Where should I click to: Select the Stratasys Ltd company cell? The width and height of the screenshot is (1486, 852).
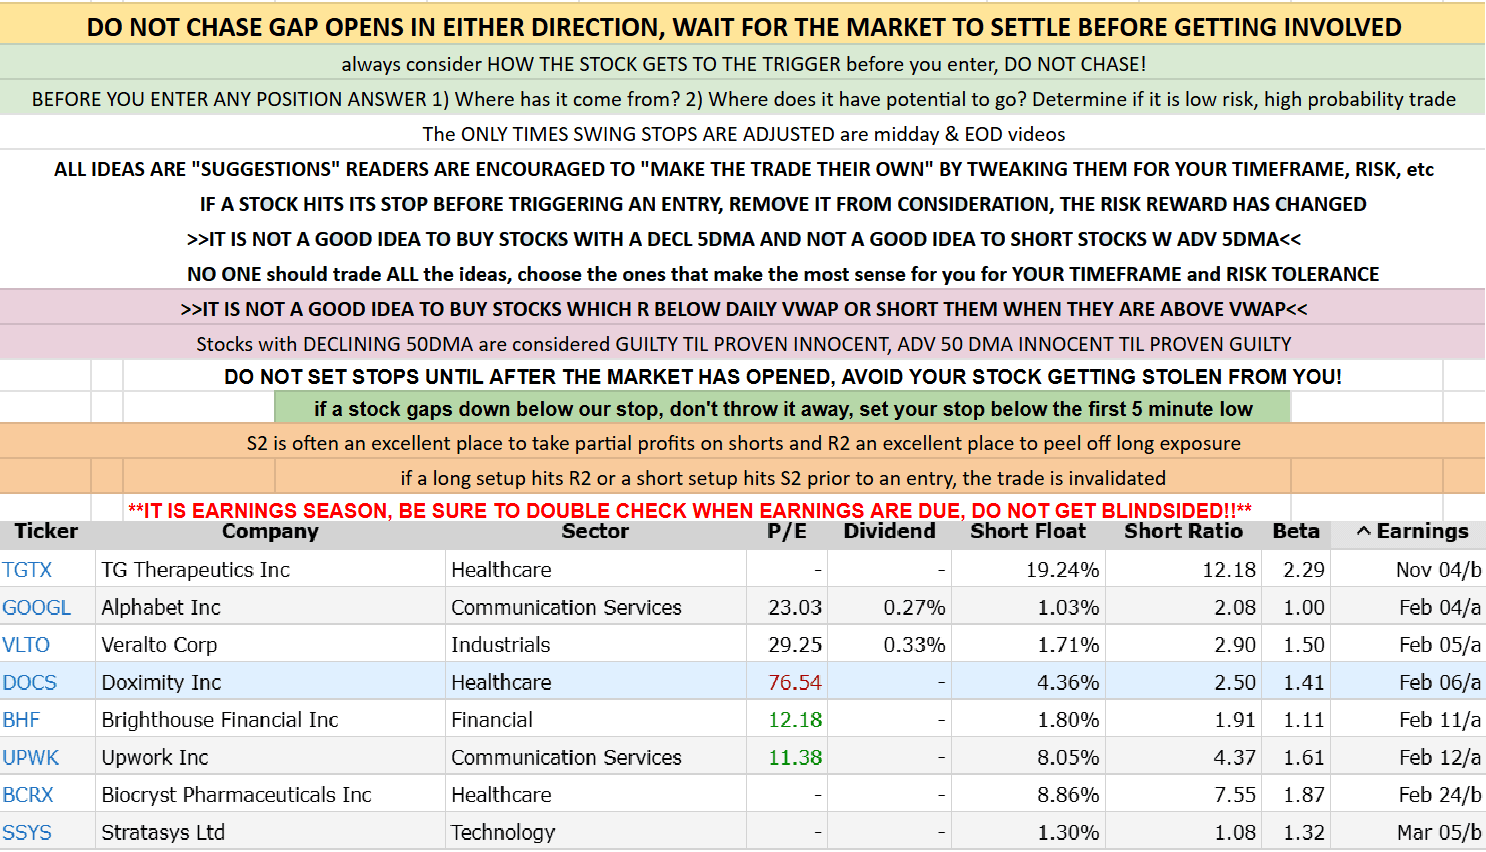(270, 833)
